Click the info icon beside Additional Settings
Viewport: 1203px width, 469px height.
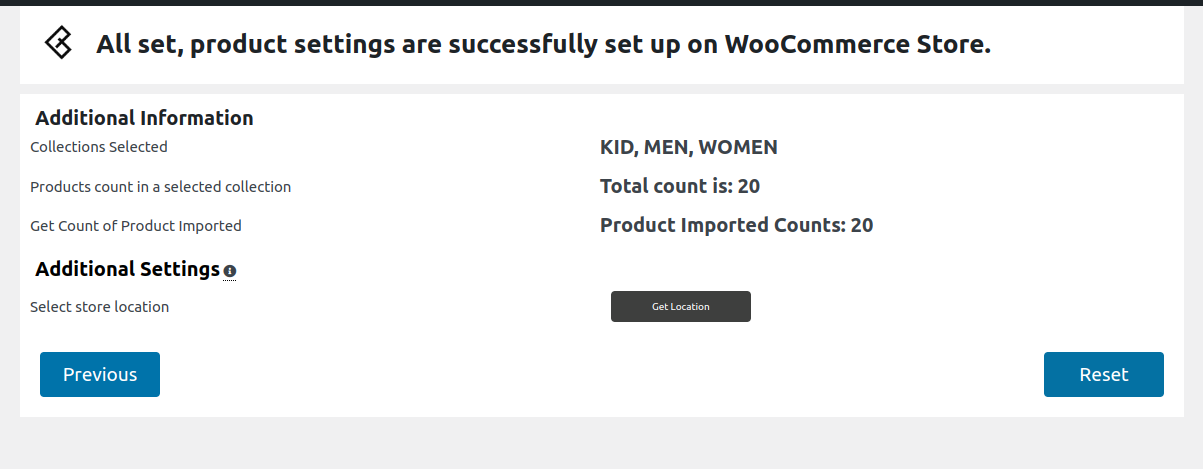click(x=230, y=271)
